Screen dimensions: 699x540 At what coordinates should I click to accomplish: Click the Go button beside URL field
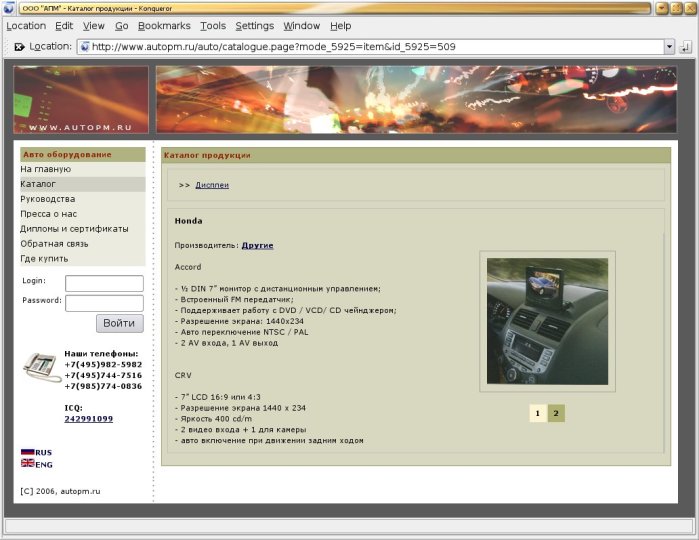[687, 46]
